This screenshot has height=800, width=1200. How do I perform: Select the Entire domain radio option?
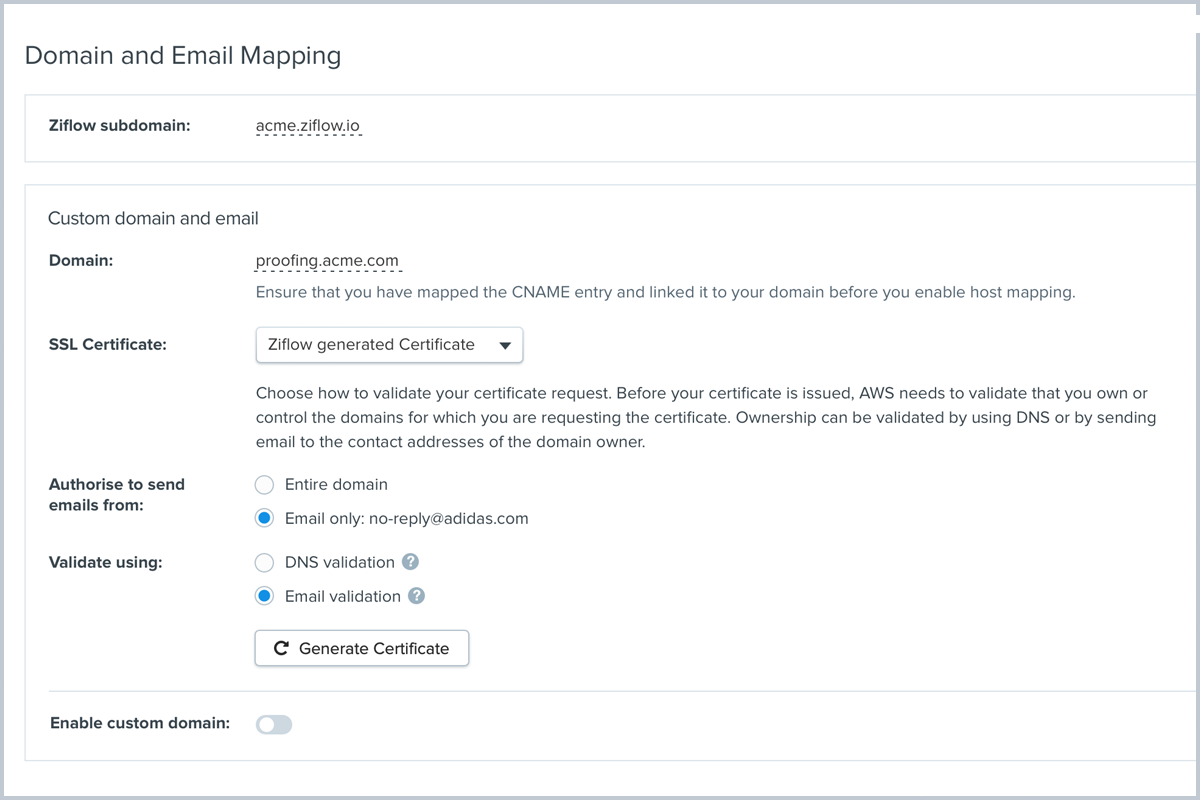pyautogui.click(x=264, y=485)
